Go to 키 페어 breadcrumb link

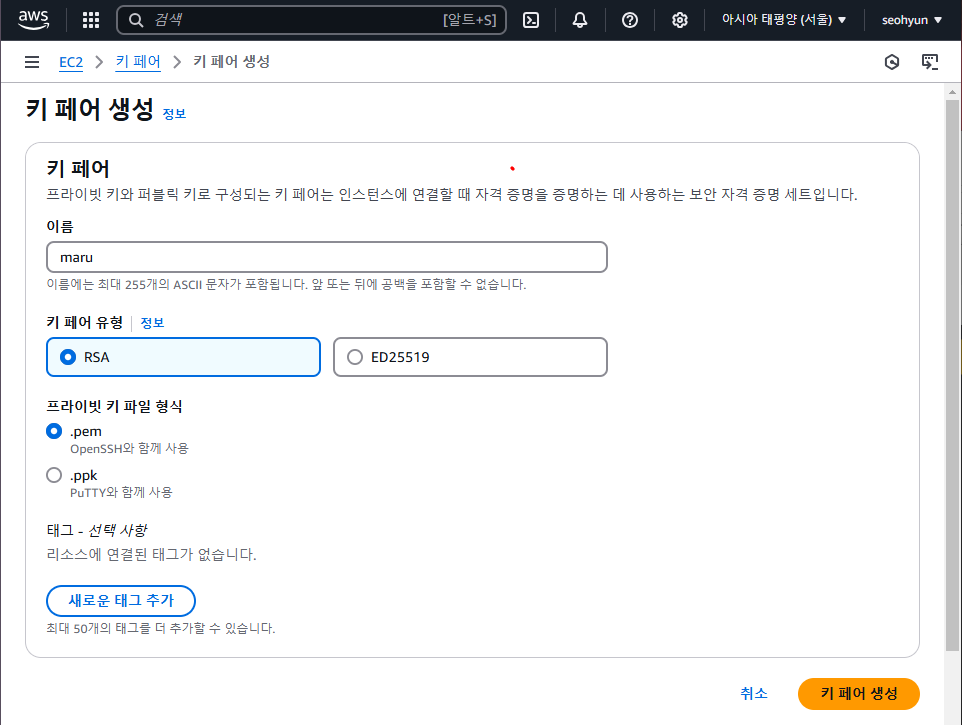138,62
